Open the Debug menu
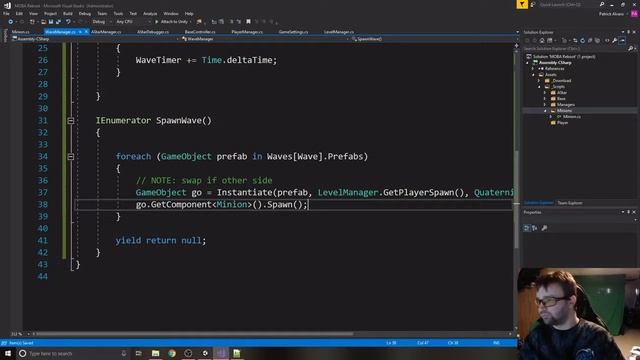Viewport: 640px width, 360px height. point(84,13)
